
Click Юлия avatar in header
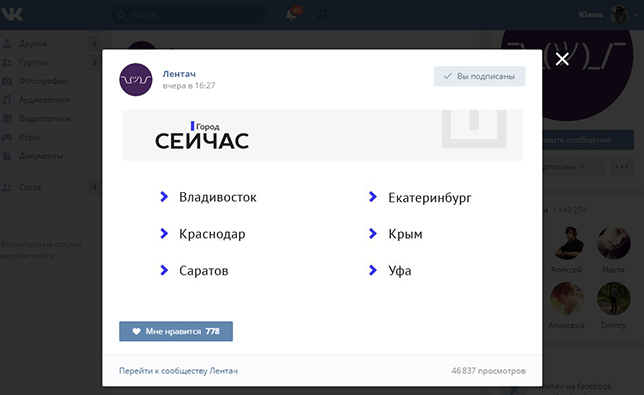tap(619, 15)
